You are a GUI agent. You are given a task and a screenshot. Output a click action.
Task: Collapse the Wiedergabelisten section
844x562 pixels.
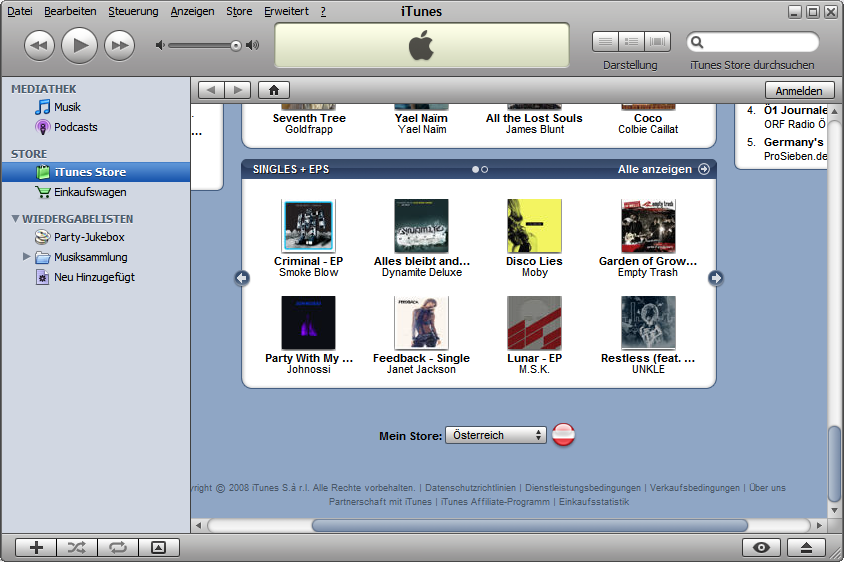[16, 218]
